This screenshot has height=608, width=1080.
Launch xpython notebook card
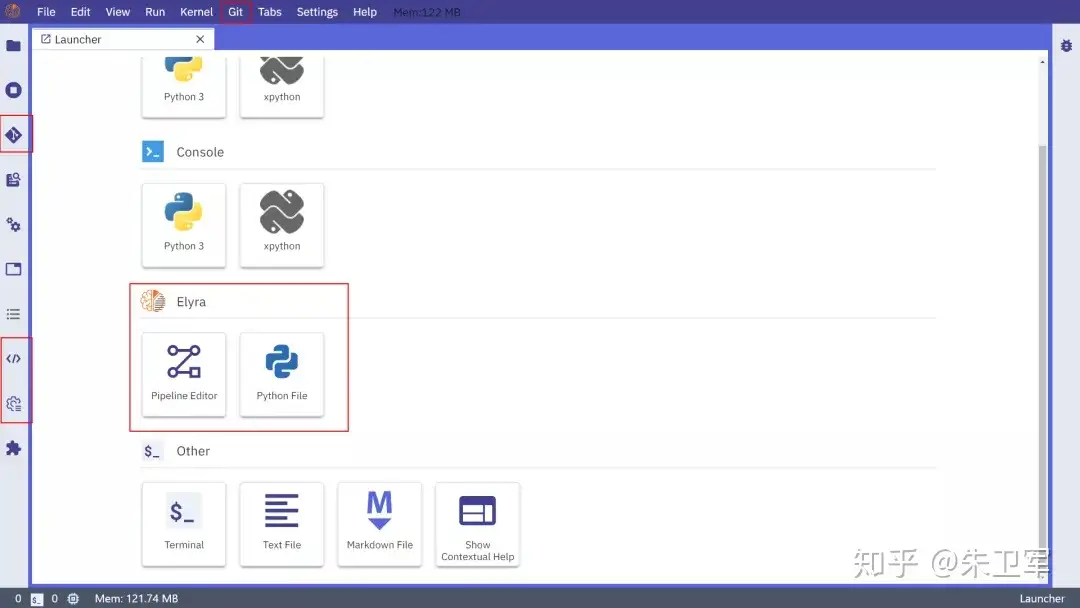(282, 85)
